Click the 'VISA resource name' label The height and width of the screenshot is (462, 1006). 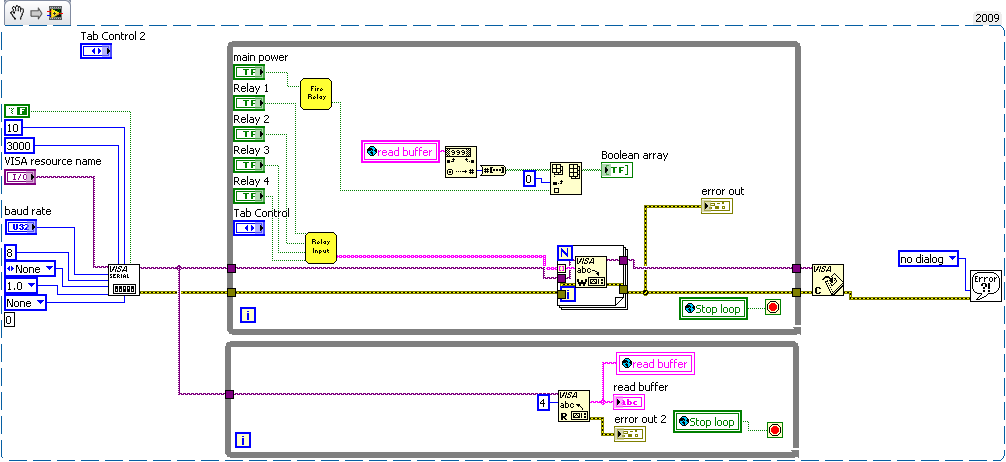[x=53, y=161]
